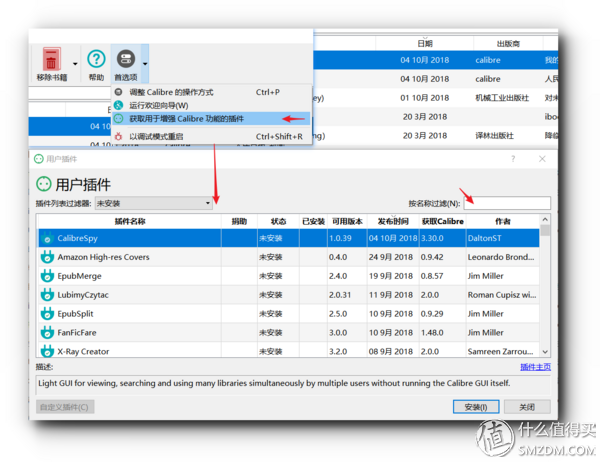Select the EpubMerge plugin row
The image size is (600, 462).
point(289,276)
